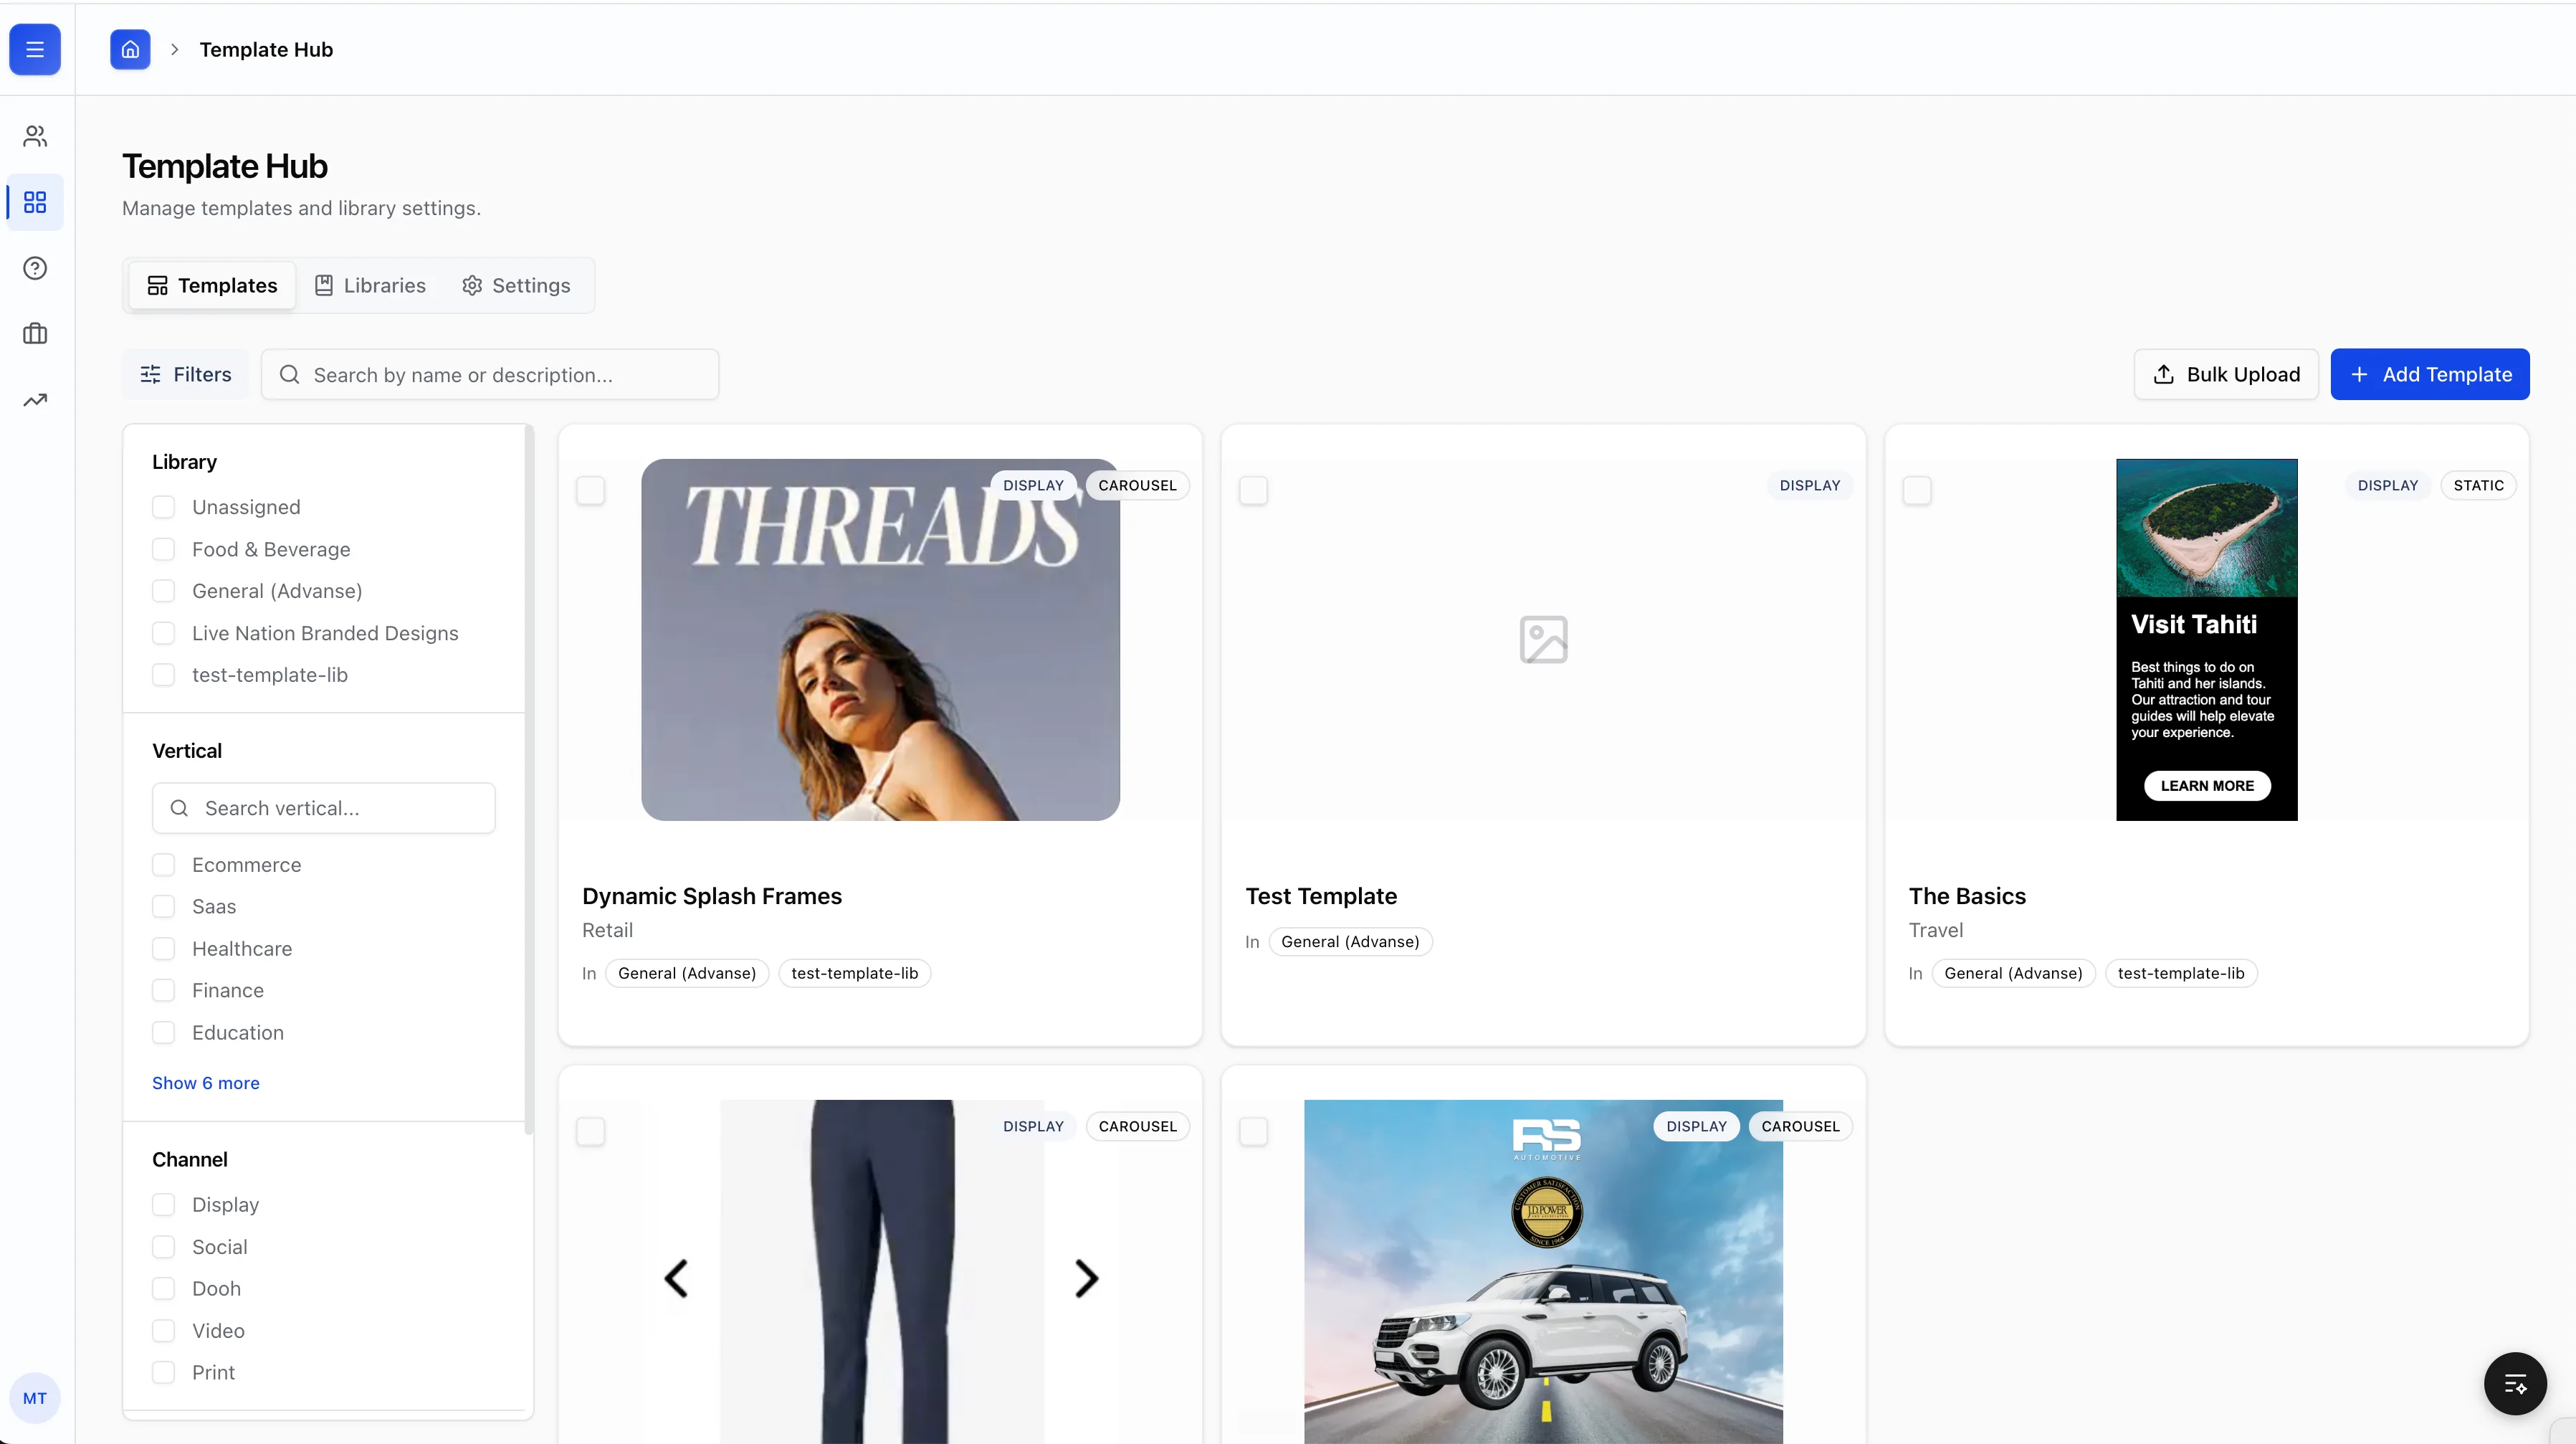Check Live Nation Branded Designs filter
The height and width of the screenshot is (1444, 2576).
pos(163,633)
